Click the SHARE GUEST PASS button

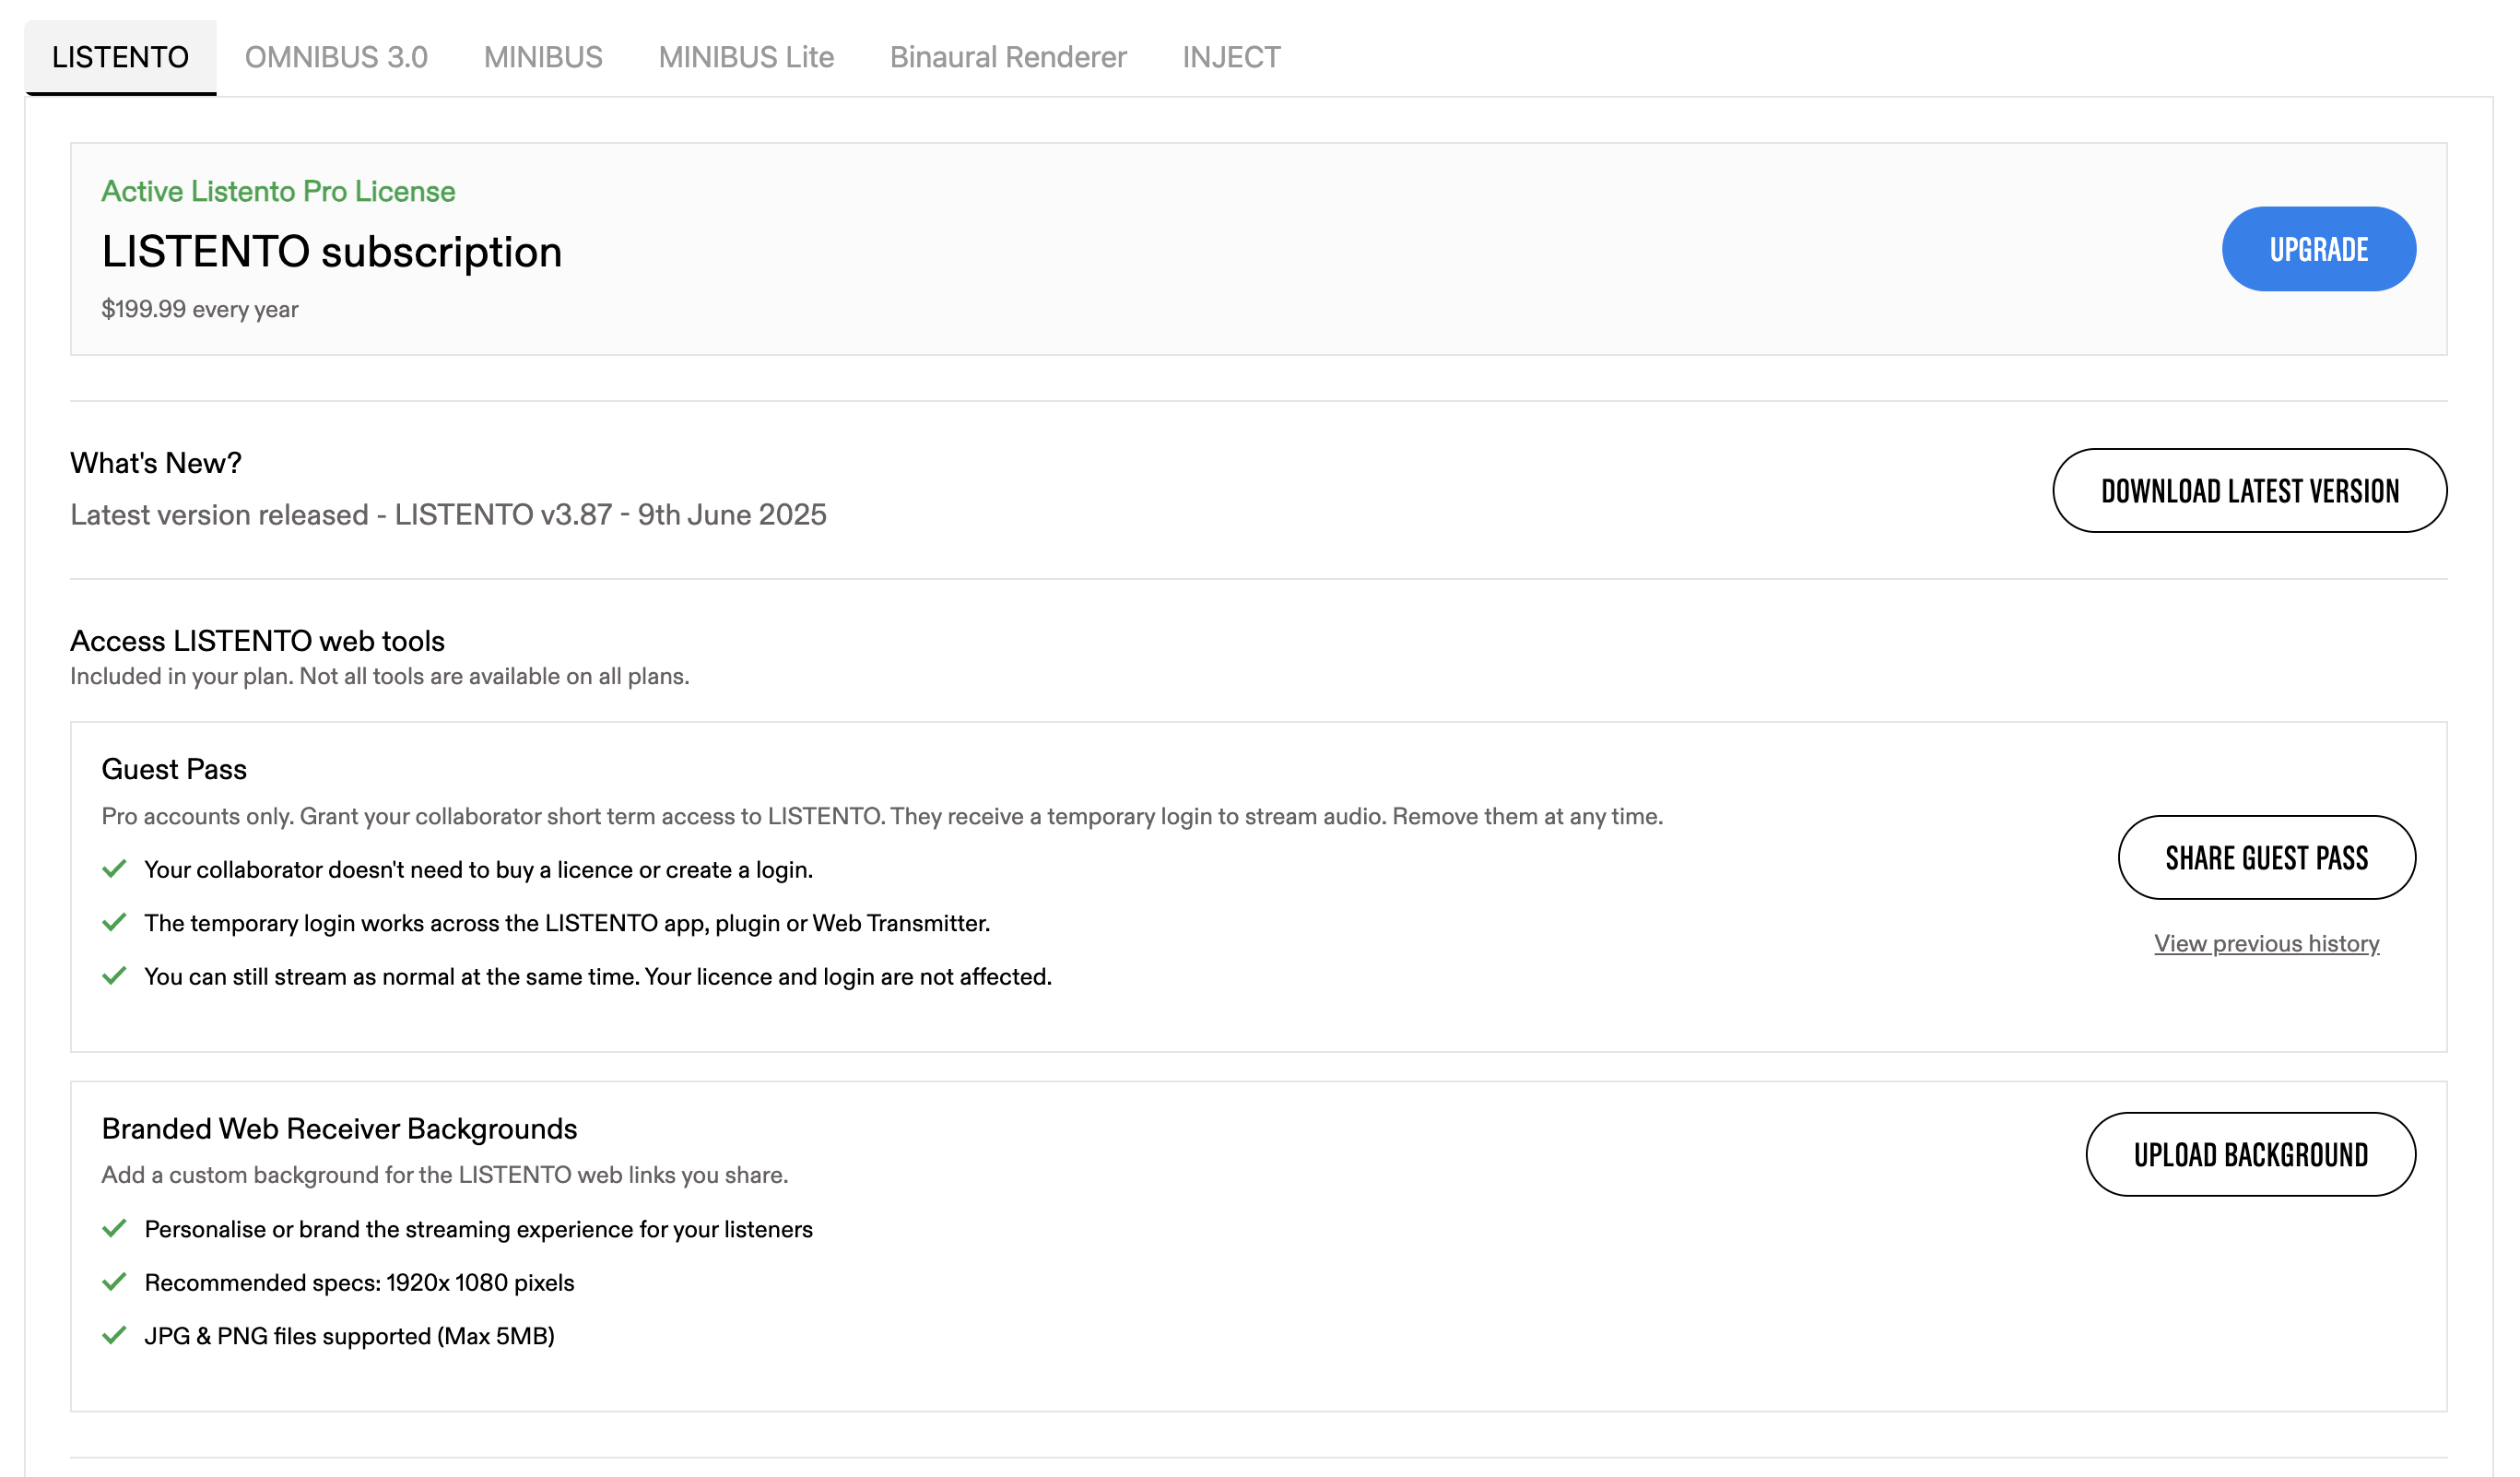[x=2266, y=858]
